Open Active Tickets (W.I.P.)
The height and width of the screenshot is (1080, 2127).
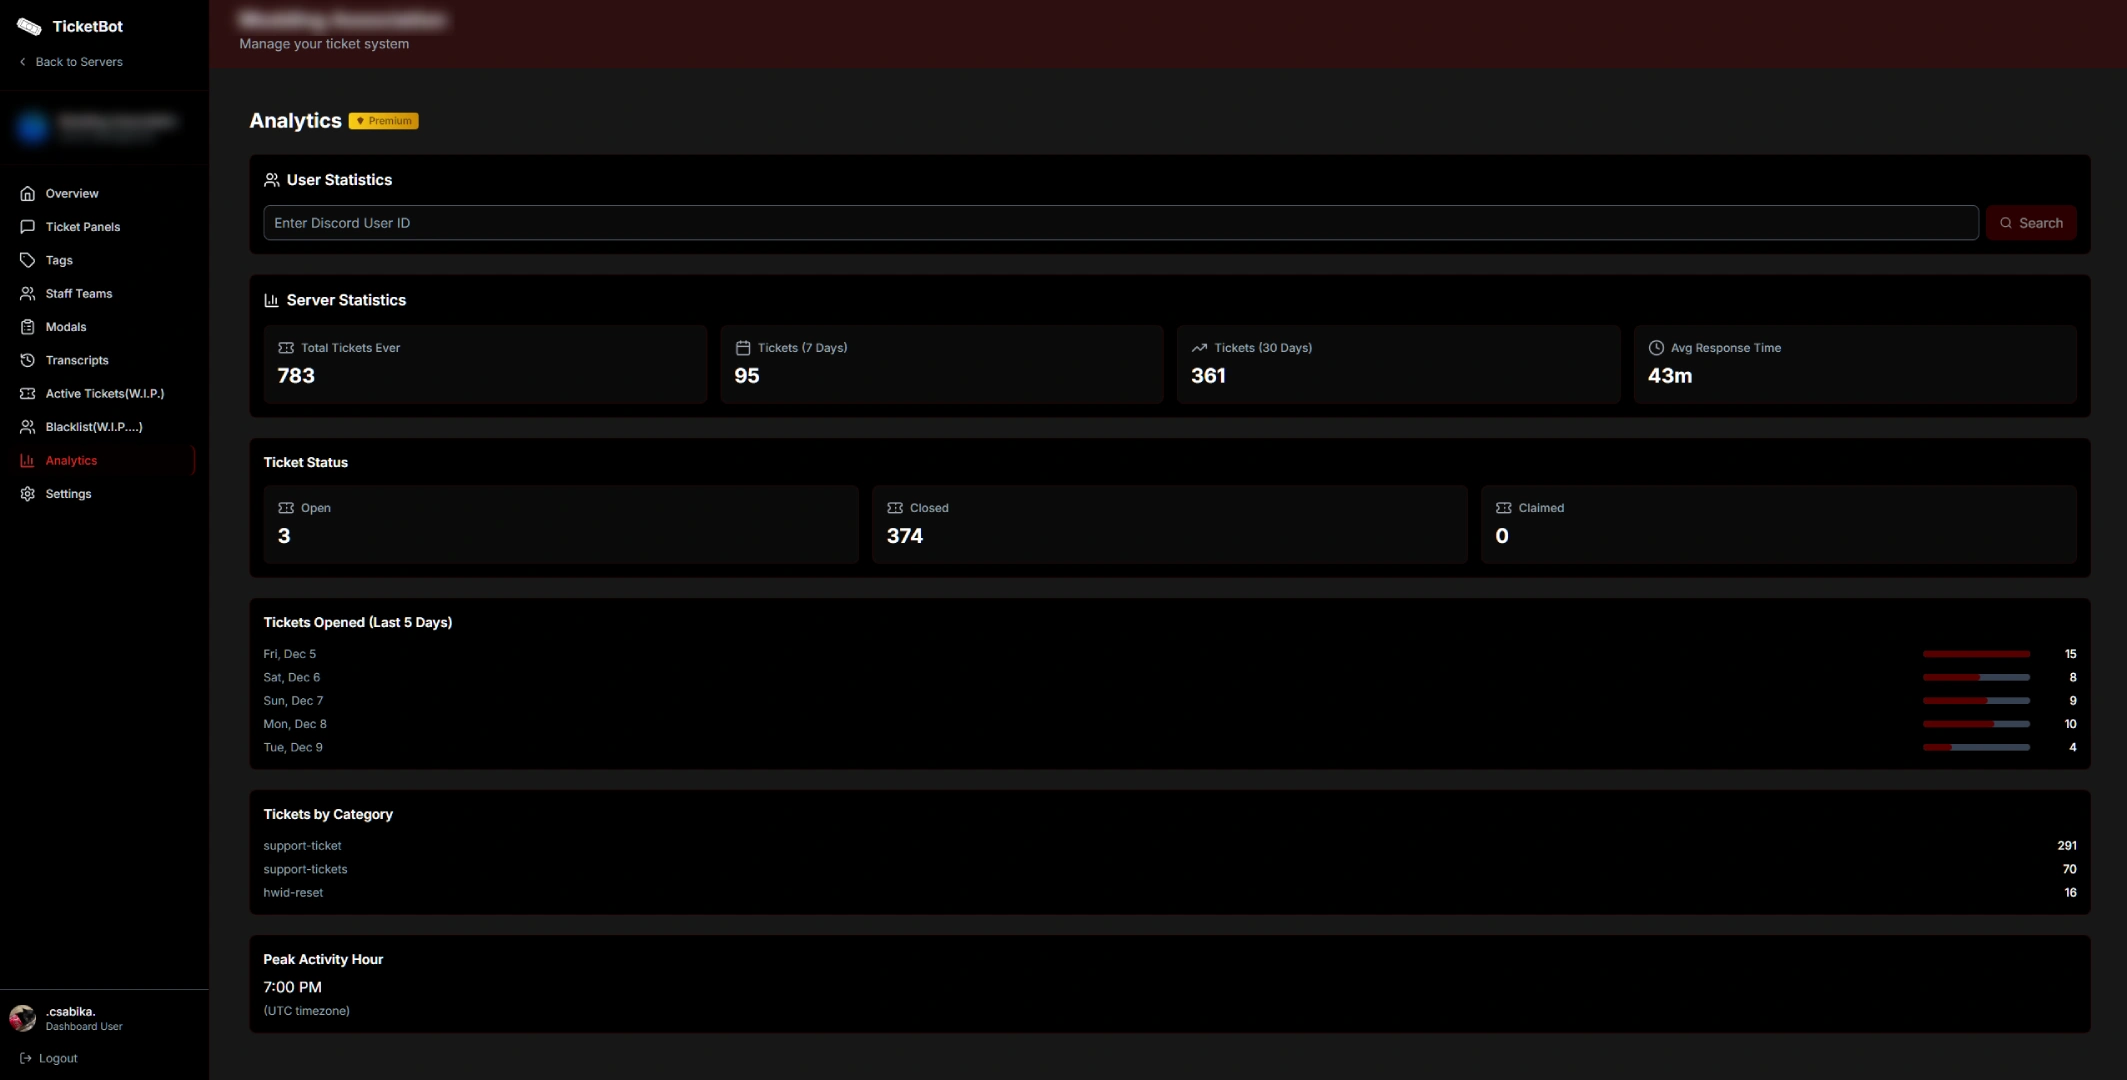click(104, 393)
